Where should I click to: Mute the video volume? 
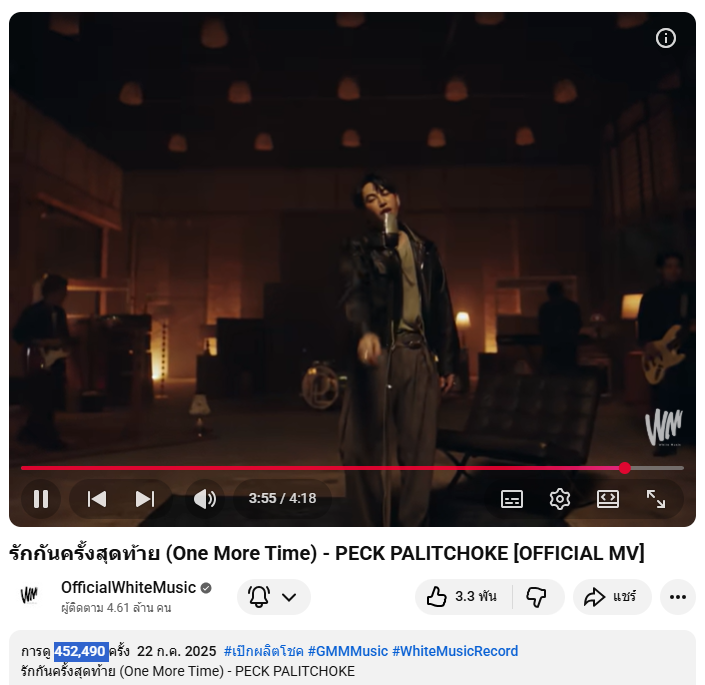coord(205,499)
